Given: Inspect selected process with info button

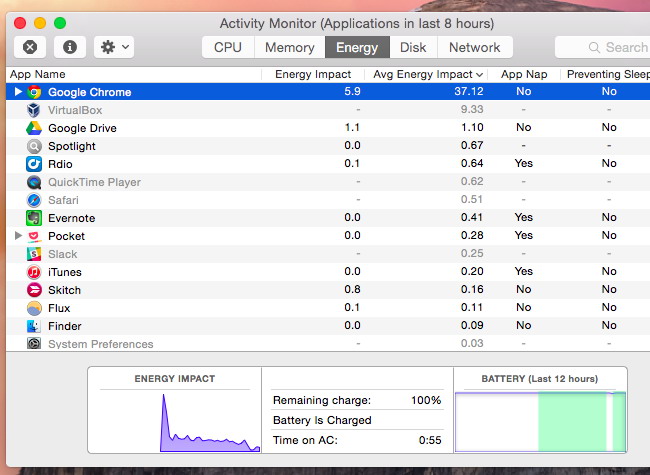Looking at the screenshot, I should point(70,47).
